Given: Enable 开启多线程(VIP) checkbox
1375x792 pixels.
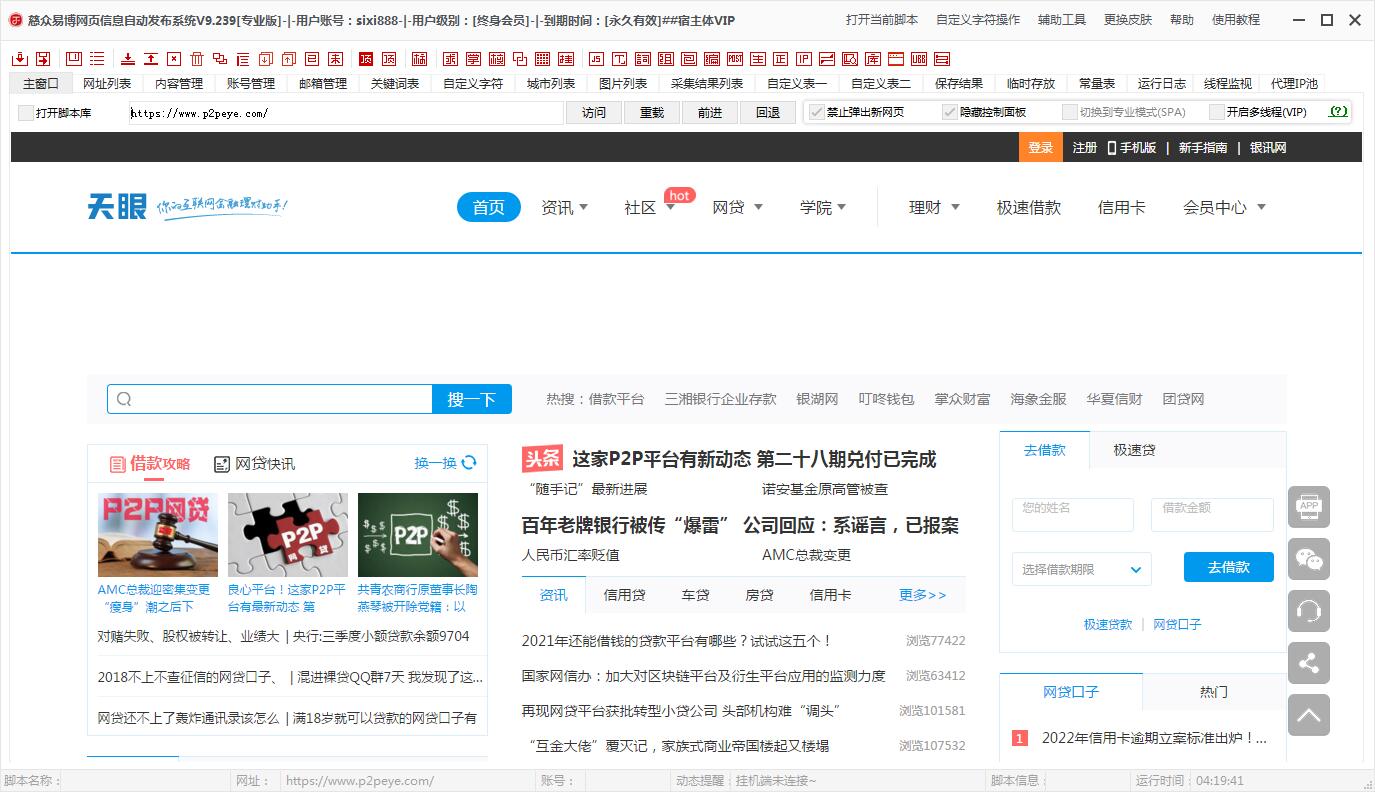Looking at the screenshot, I should click(x=1216, y=112).
